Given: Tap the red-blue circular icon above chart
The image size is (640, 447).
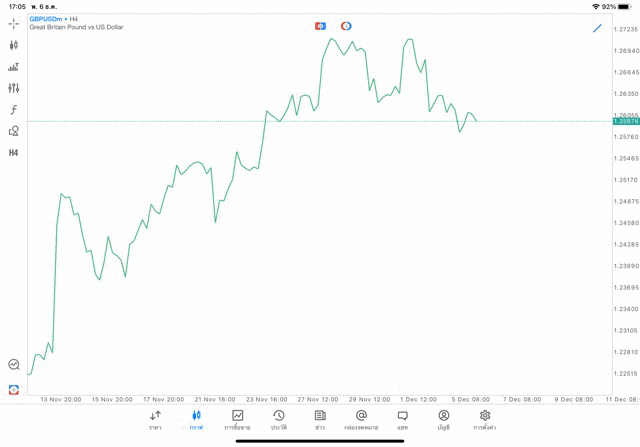Looking at the screenshot, I should point(346,26).
